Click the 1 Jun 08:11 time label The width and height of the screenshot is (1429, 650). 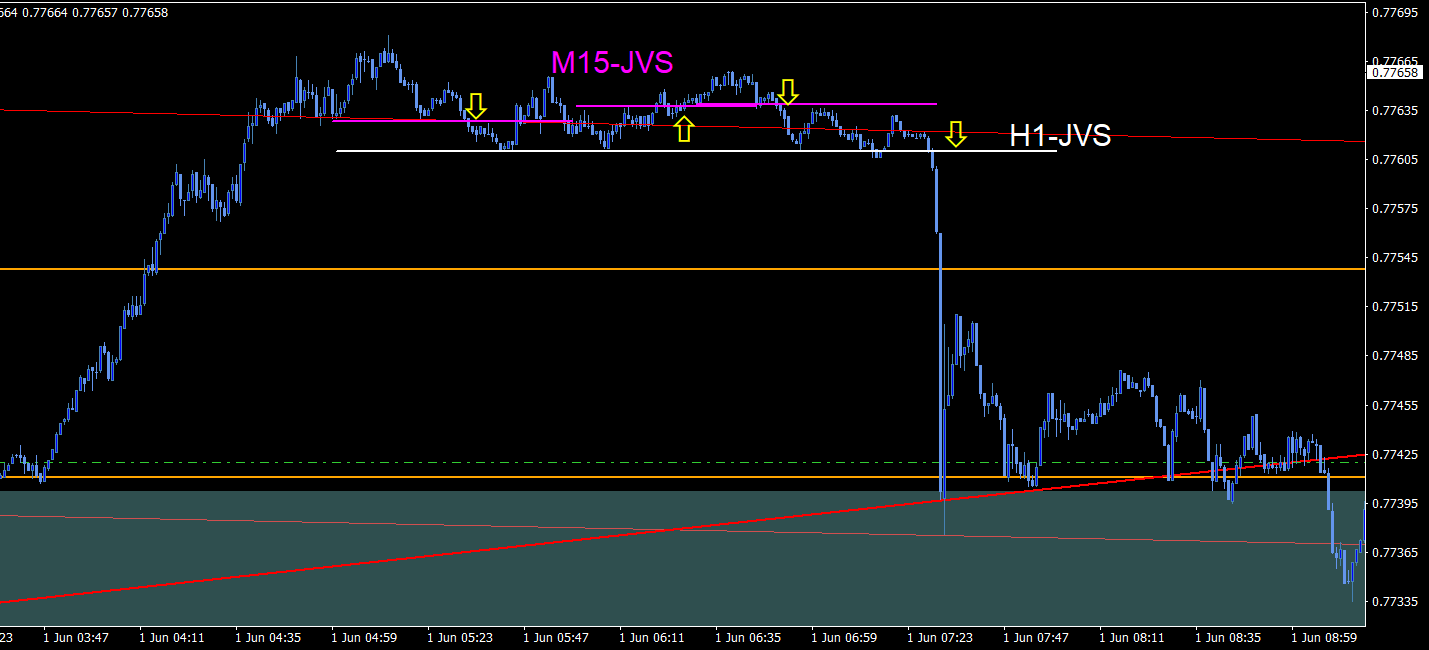[x=1132, y=637]
